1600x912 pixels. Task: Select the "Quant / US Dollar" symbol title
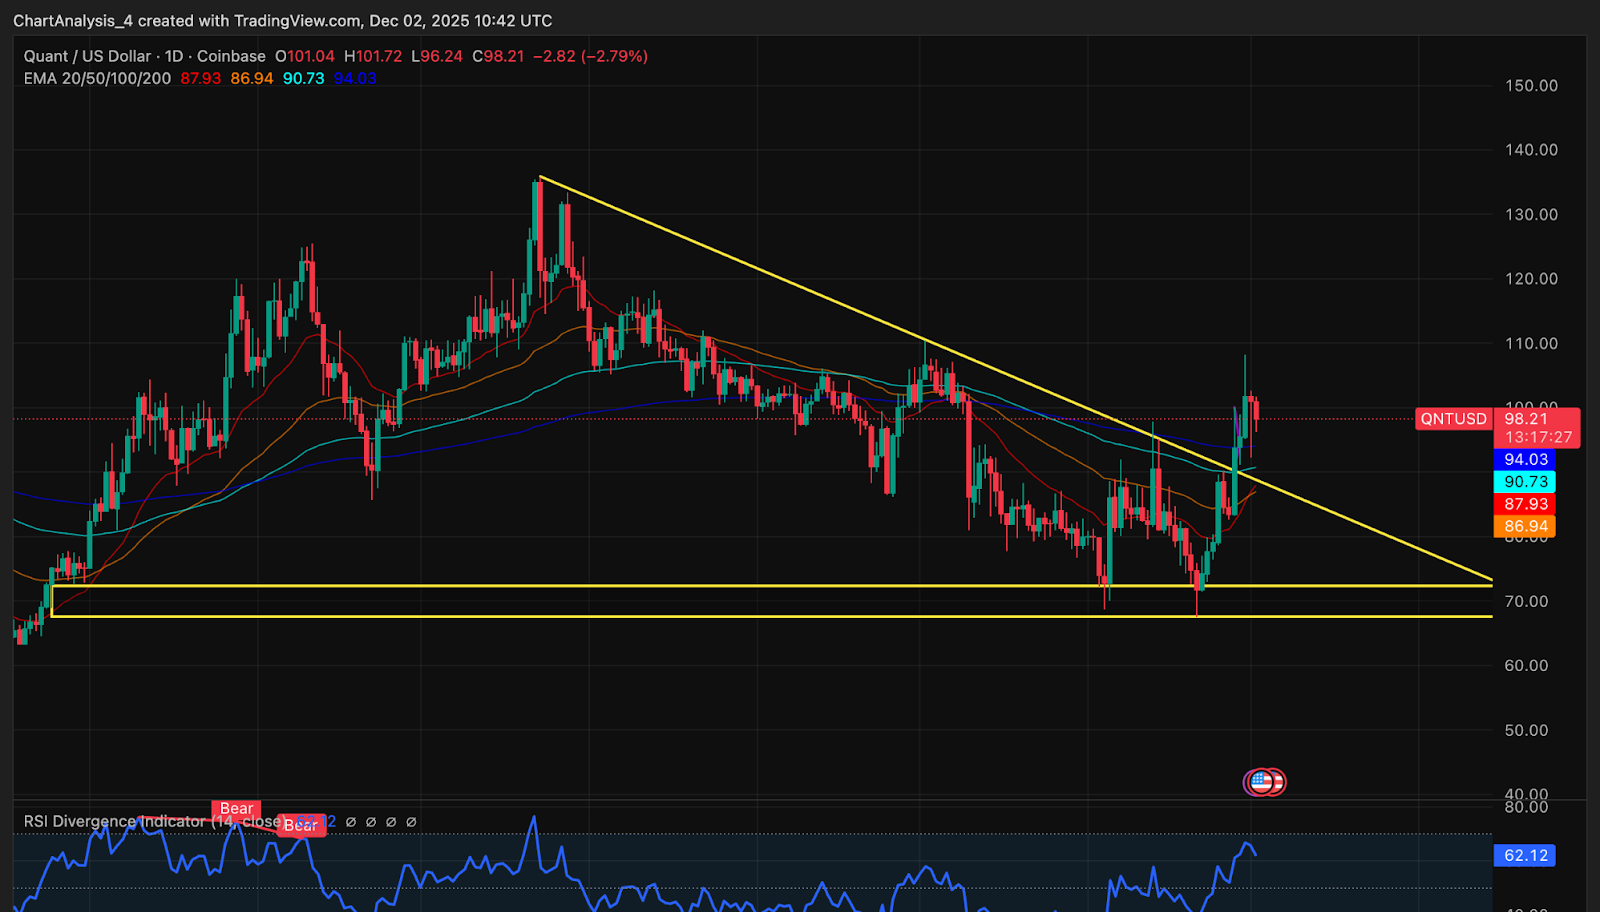click(x=87, y=56)
